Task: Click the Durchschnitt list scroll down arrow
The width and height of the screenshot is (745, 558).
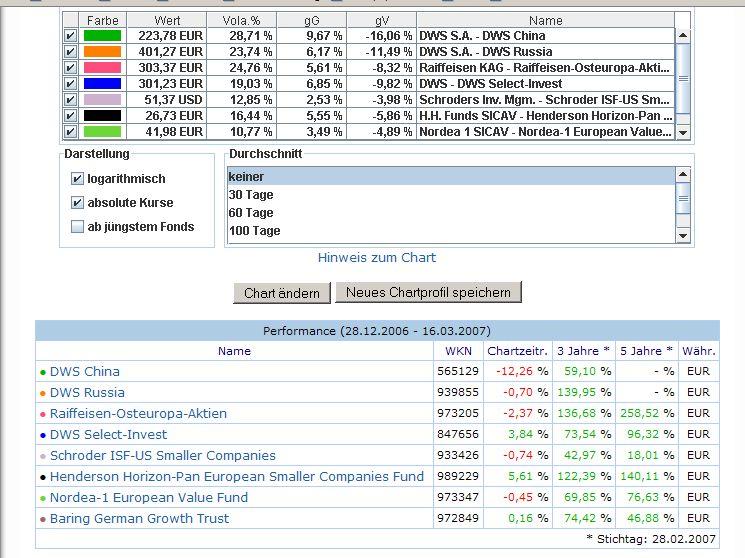Action: point(683,236)
